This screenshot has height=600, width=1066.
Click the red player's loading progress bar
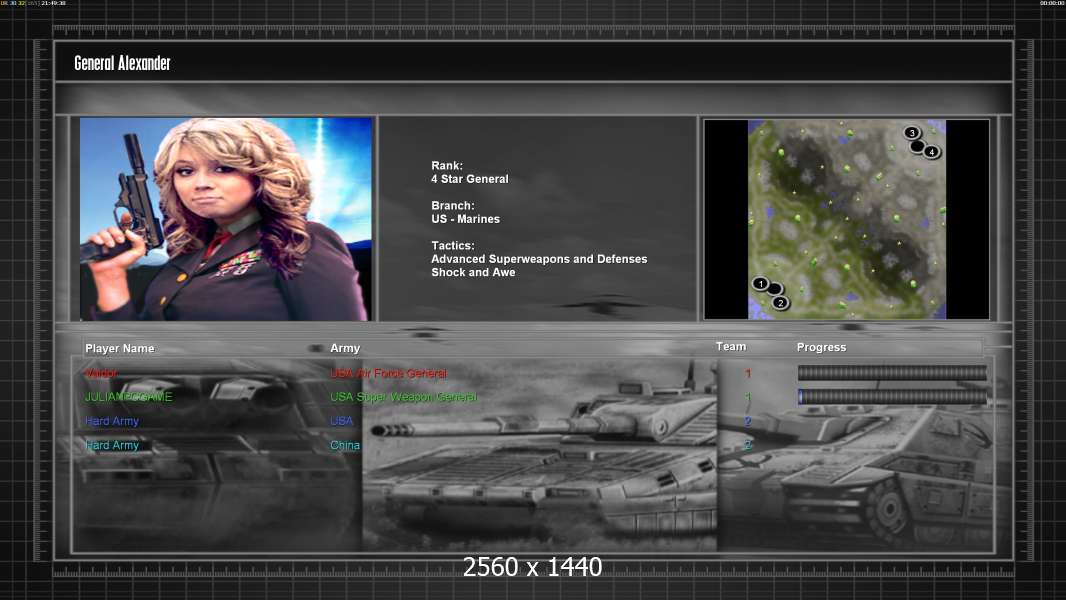click(x=892, y=372)
